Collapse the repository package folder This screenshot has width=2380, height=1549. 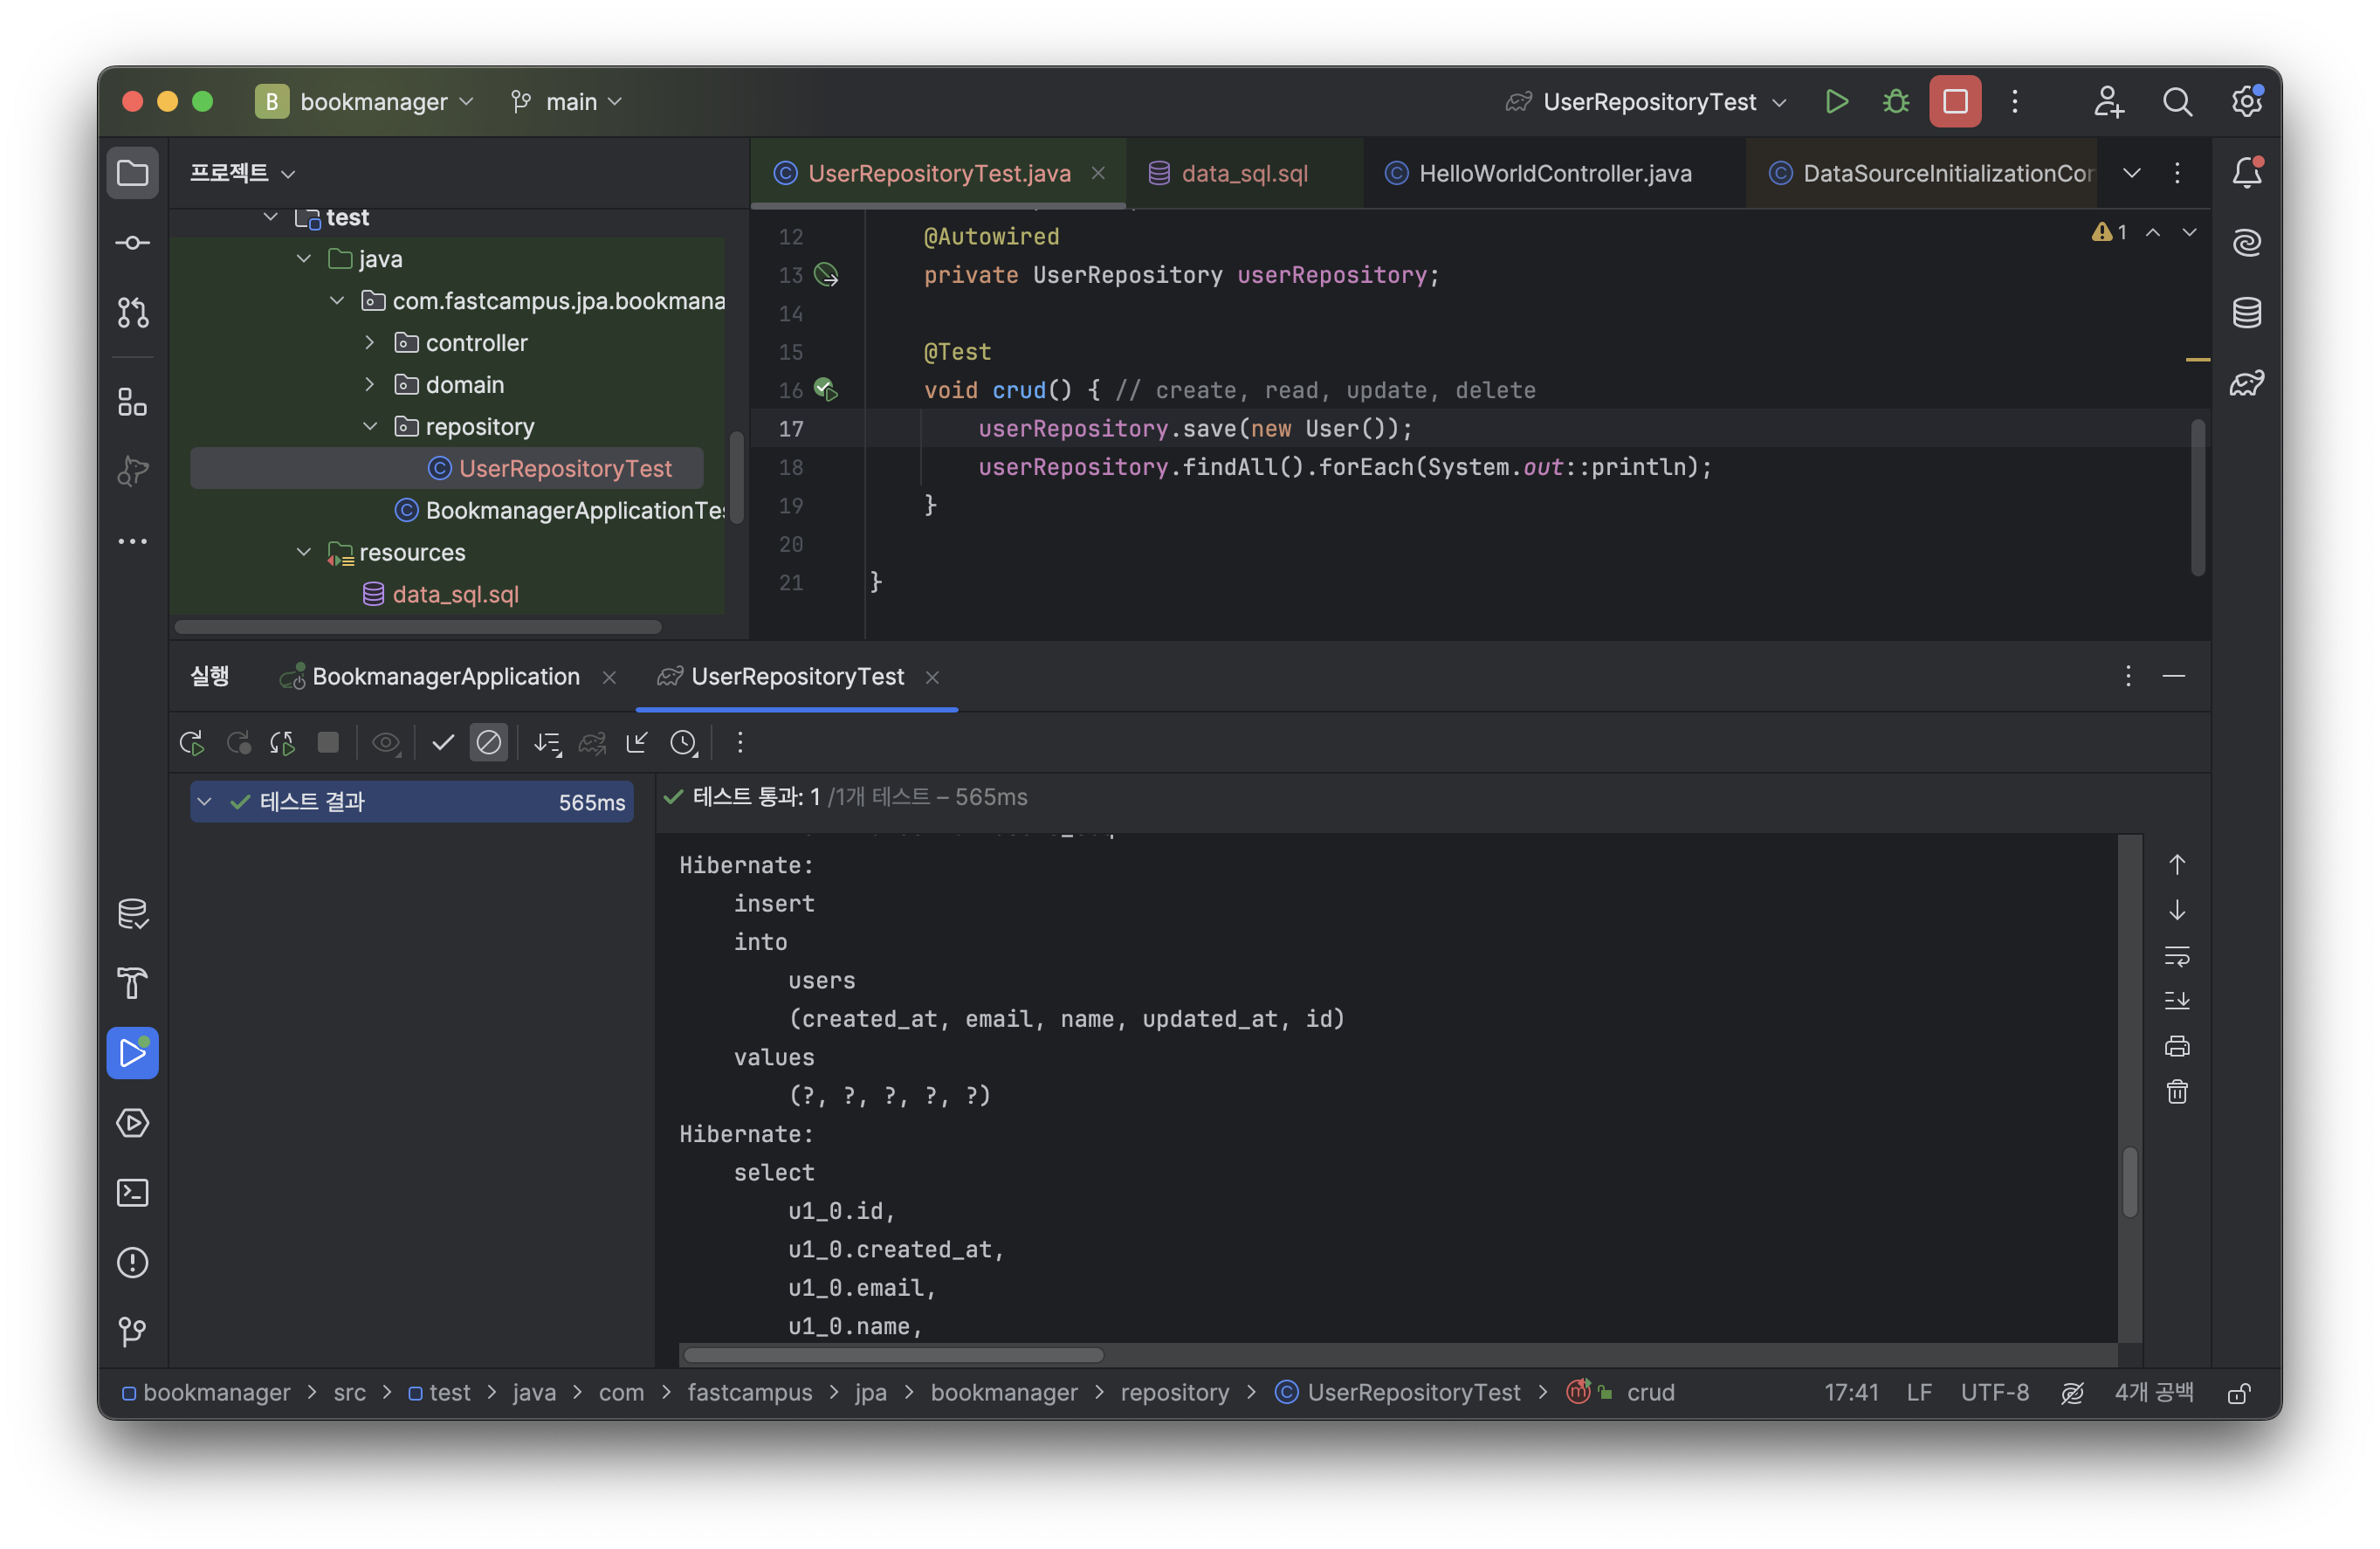[x=370, y=427]
